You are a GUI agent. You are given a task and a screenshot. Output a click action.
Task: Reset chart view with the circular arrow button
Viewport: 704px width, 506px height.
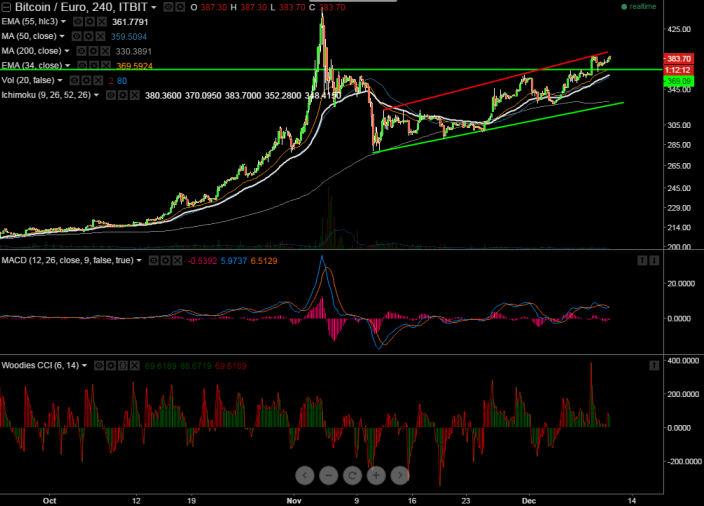point(352,475)
